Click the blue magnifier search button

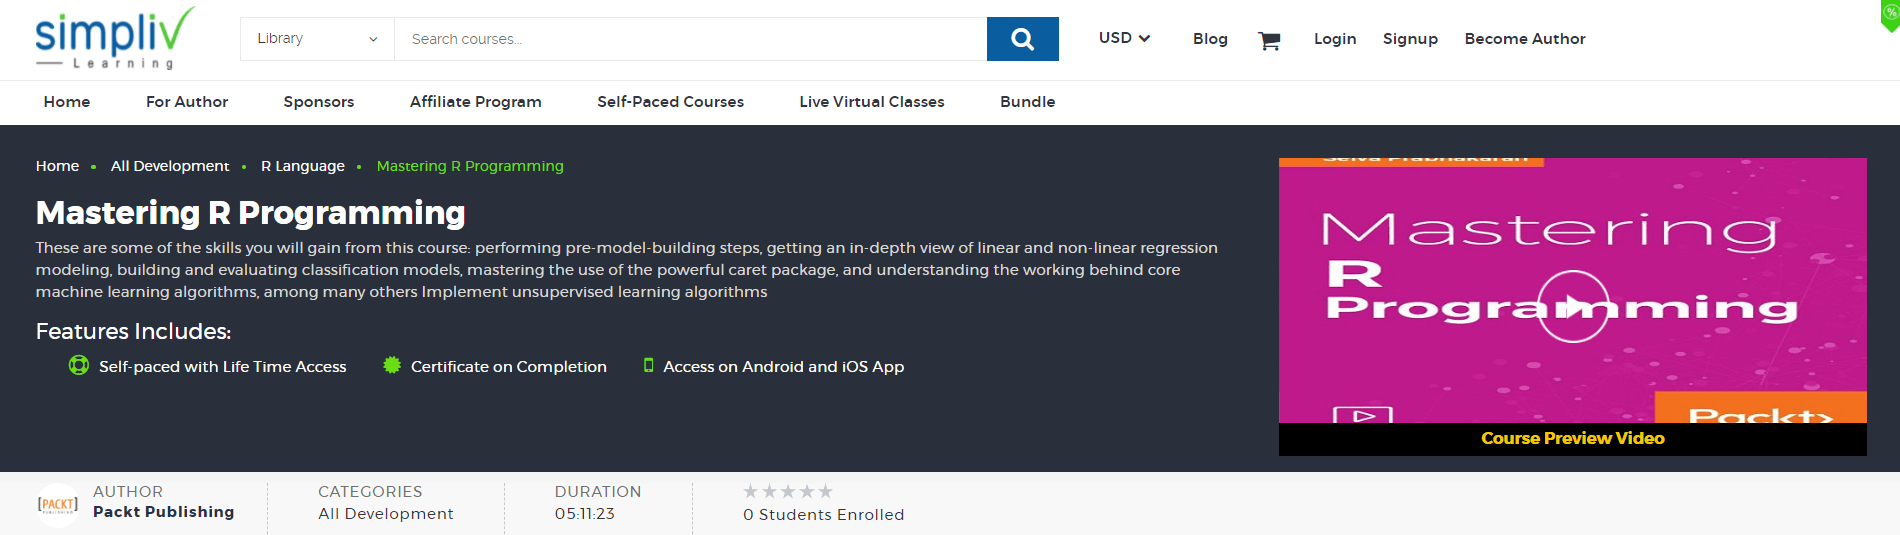[1022, 39]
